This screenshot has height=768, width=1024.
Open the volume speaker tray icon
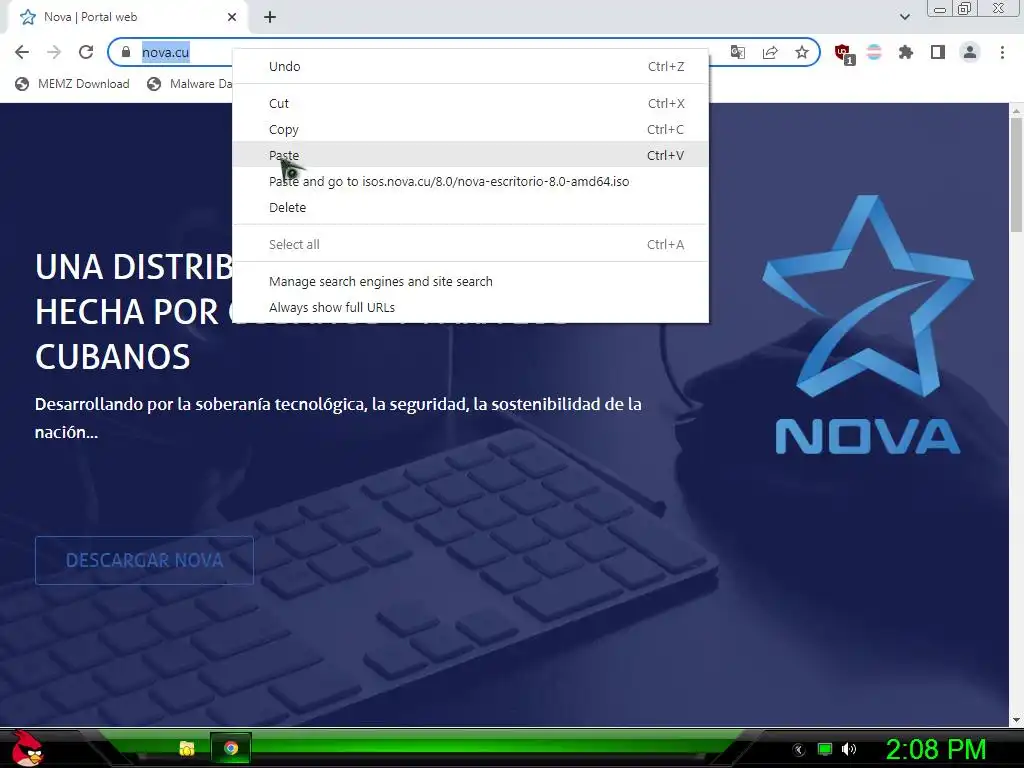point(848,749)
